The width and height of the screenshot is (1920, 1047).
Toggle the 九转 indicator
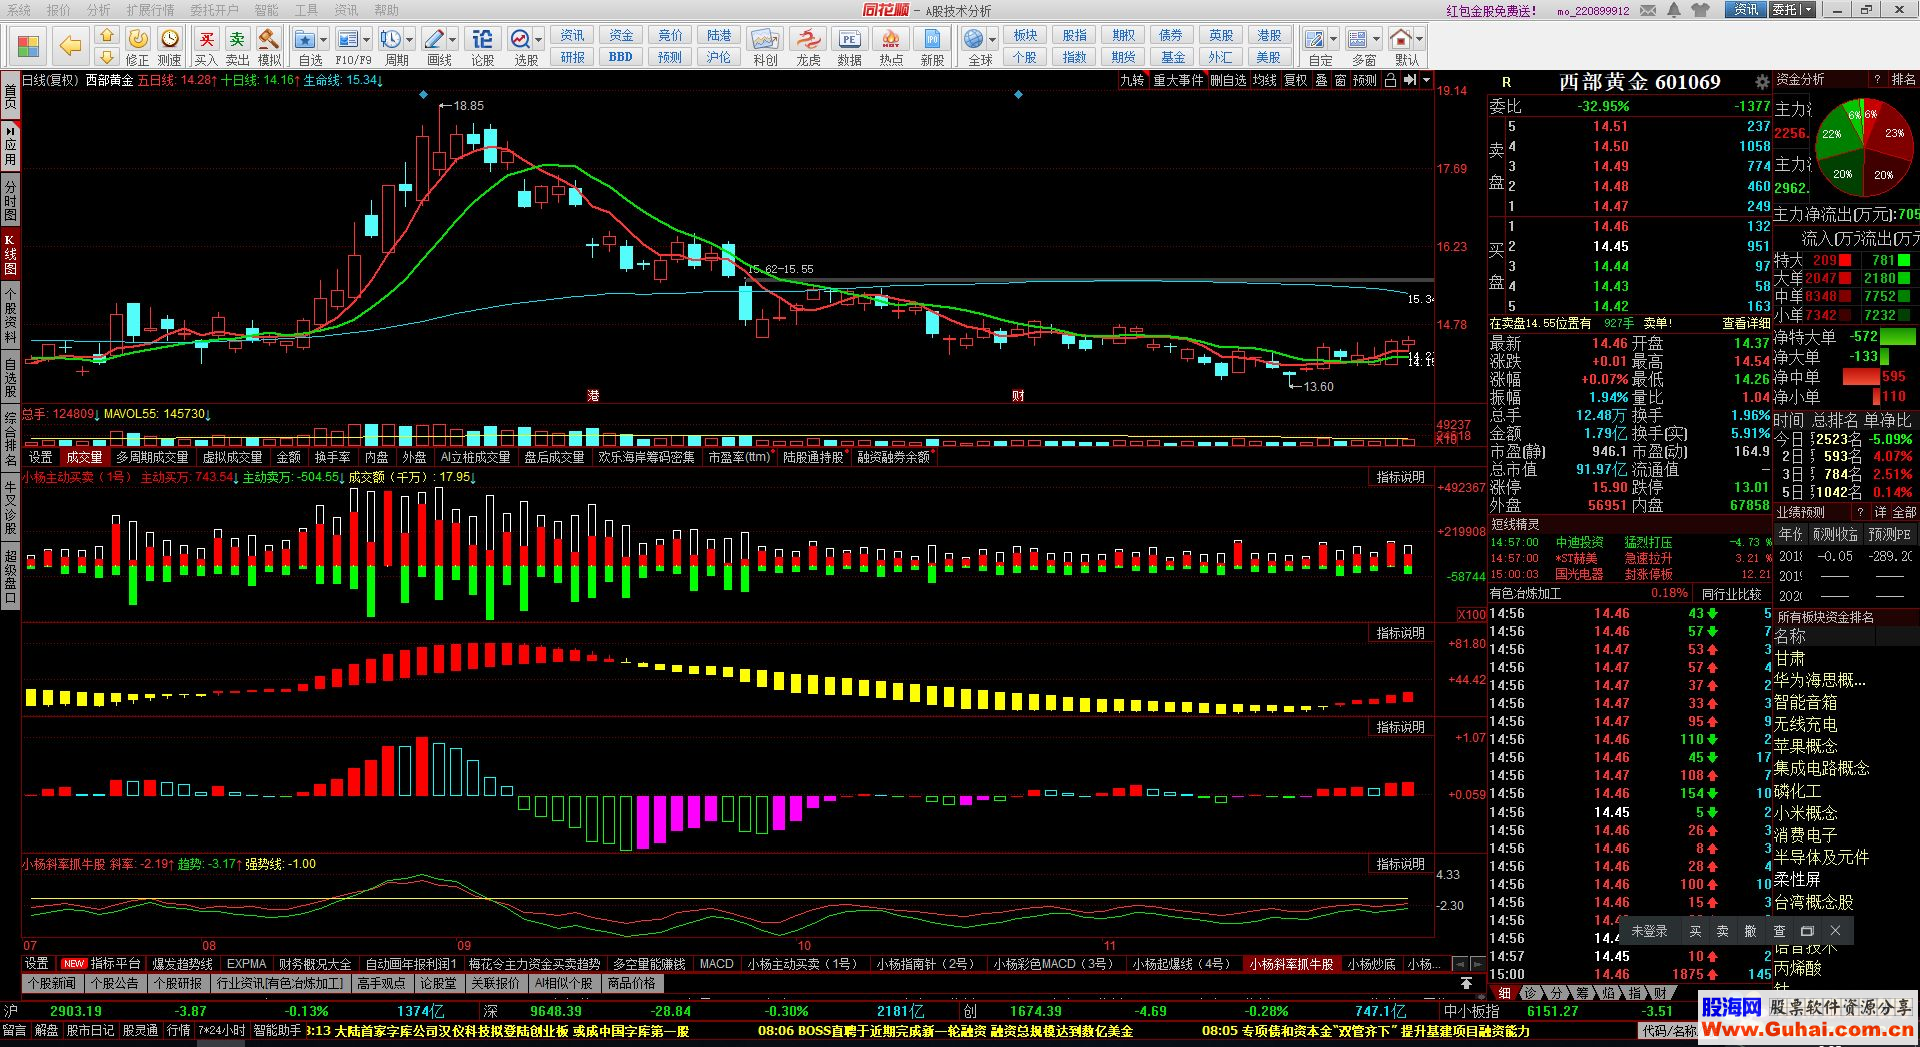[1132, 80]
